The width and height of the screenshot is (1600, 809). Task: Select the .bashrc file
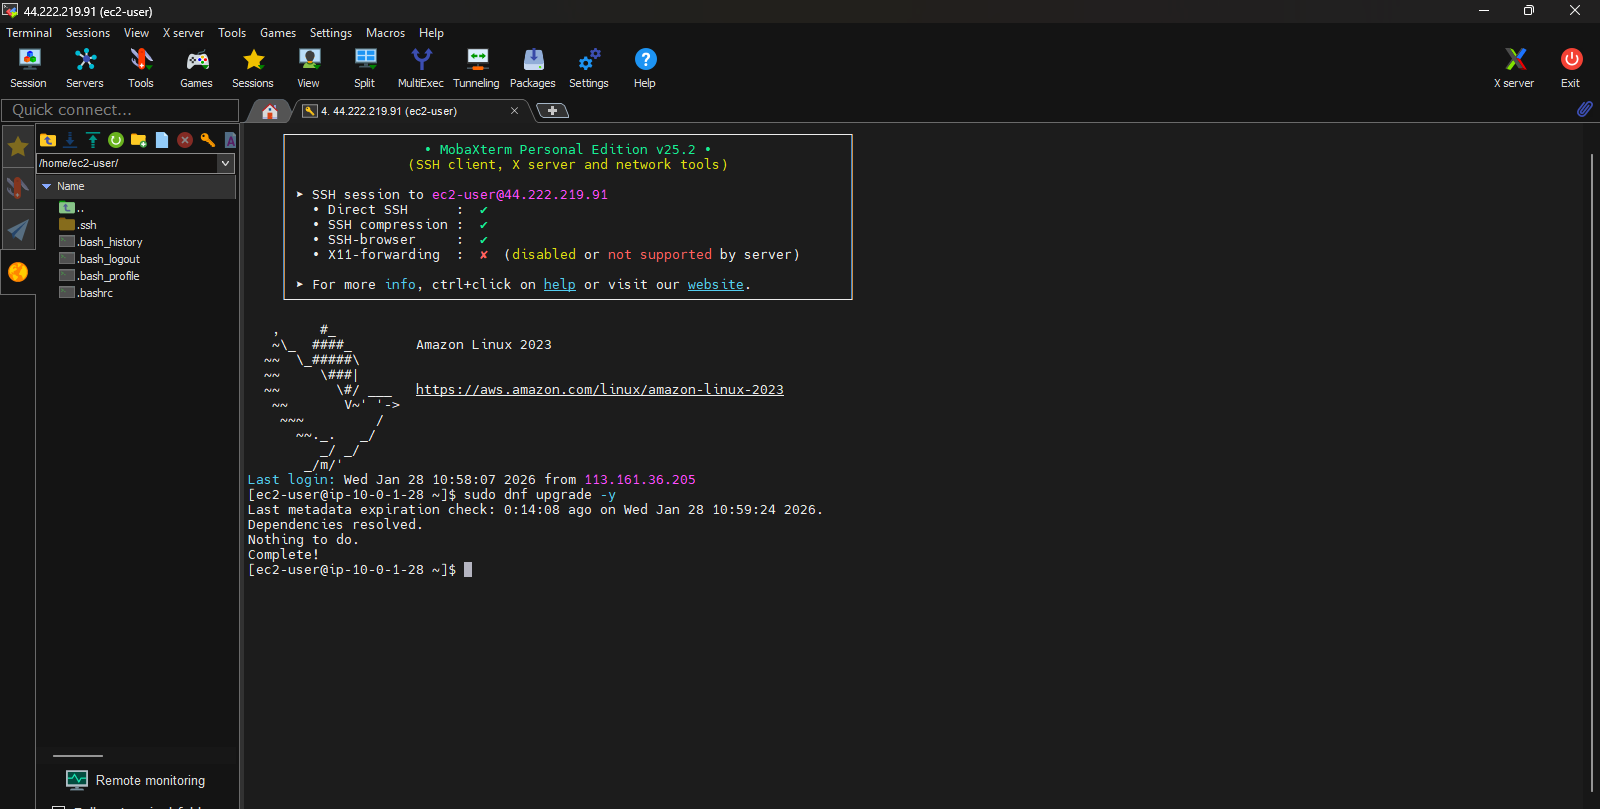(x=86, y=293)
